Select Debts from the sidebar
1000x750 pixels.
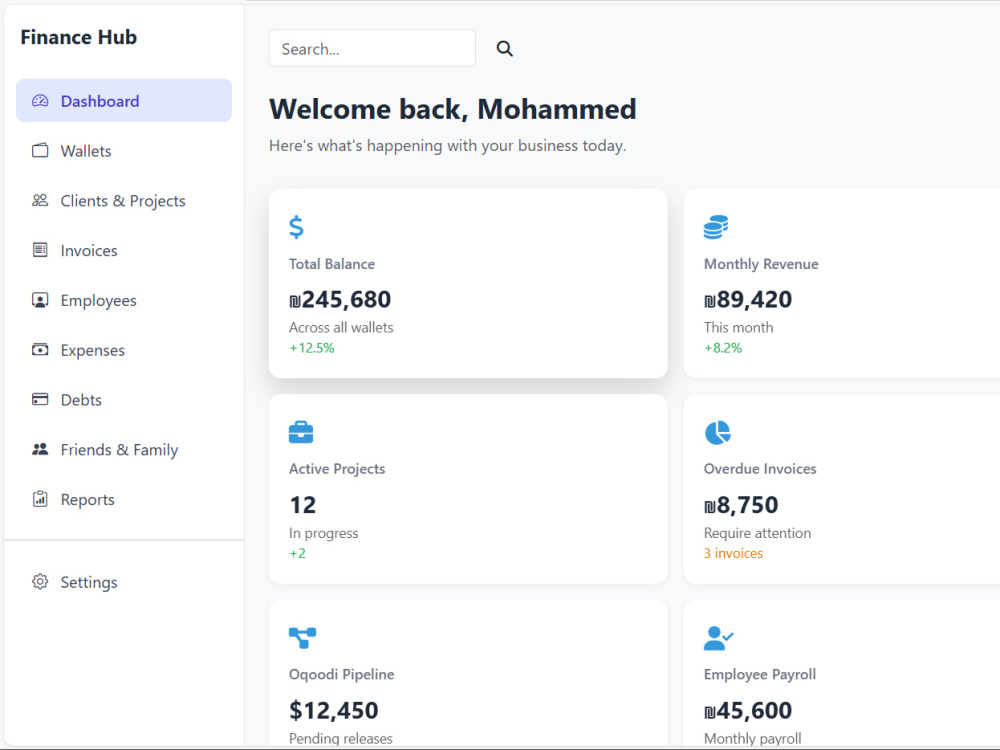pyautogui.click(x=124, y=400)
